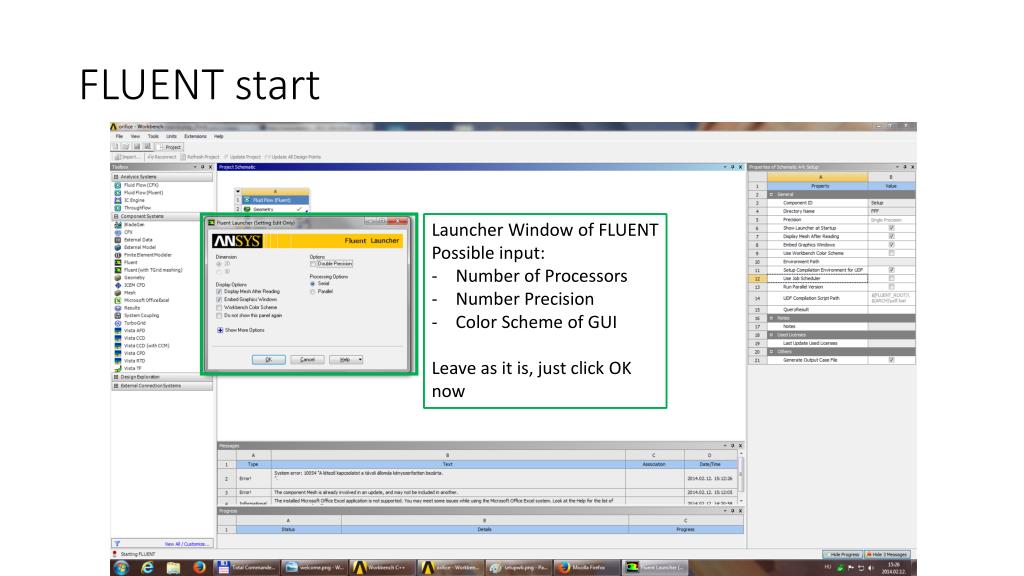
Task: Collapse General group in Properties panel
Action: (x=771, y=195)
